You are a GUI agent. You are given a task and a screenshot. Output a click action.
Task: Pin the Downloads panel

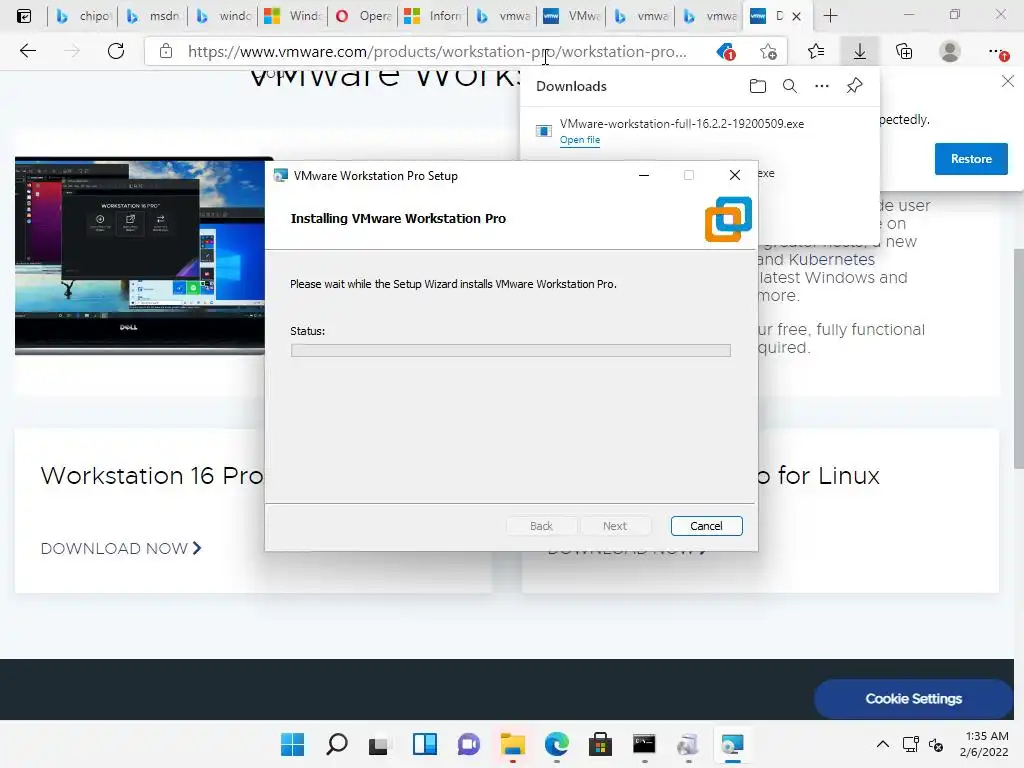click(x=854, y=86)
